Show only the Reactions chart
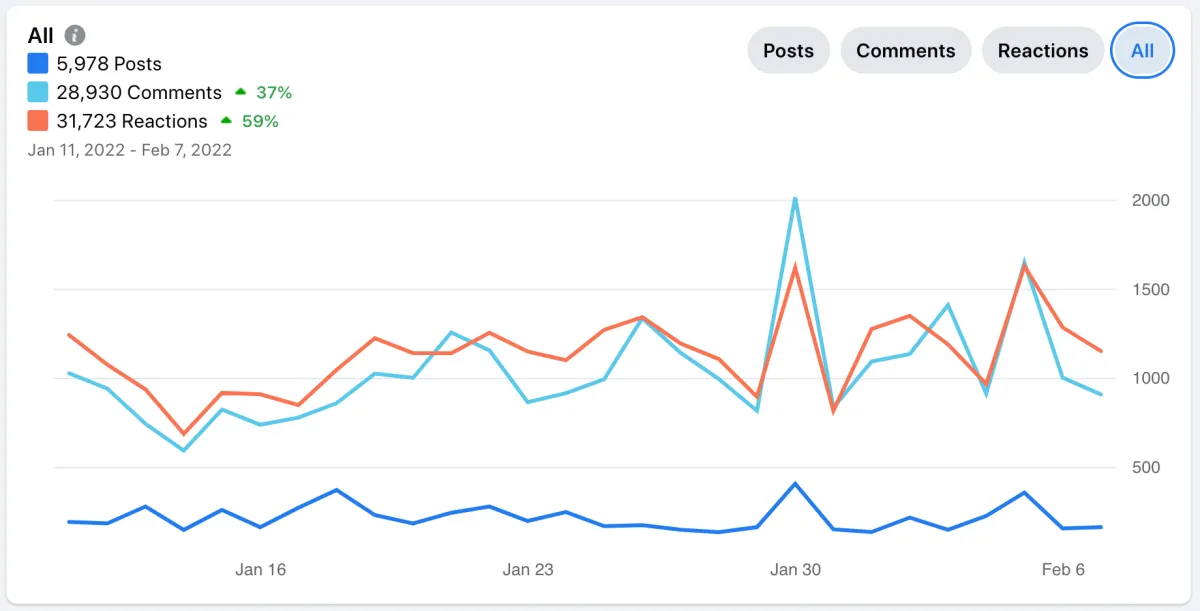The width and height of the screenshot is (1200, 611). 1043,51
